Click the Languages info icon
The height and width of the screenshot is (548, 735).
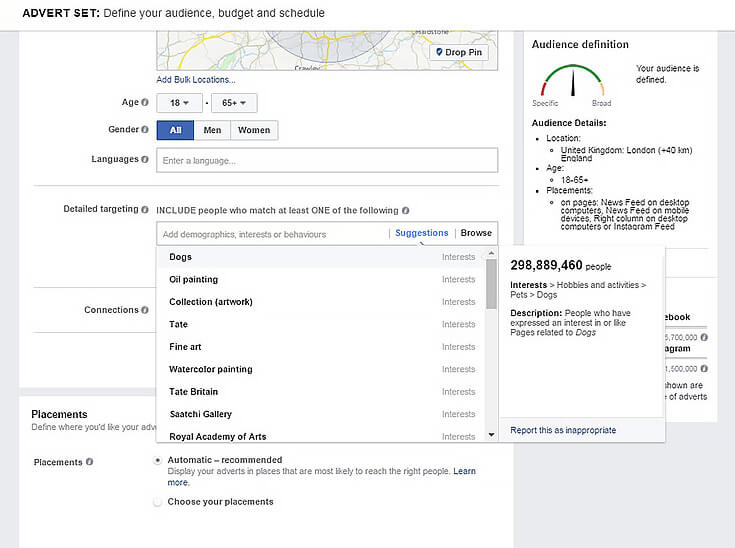(x=145, y=159)
